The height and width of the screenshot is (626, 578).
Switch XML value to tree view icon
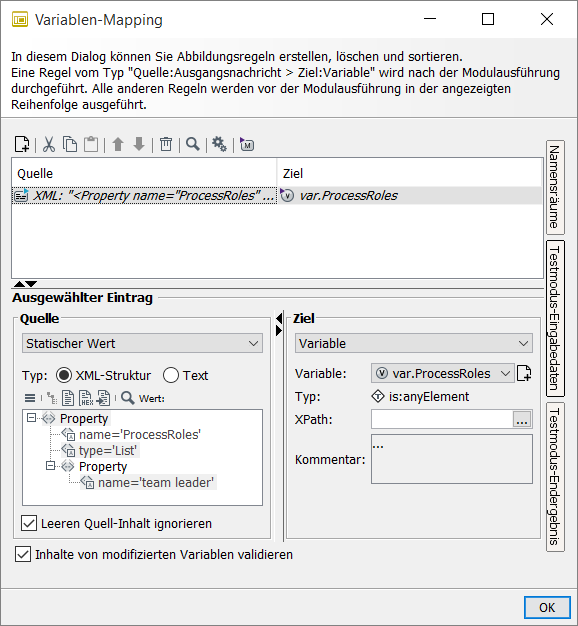coord(51,398)
